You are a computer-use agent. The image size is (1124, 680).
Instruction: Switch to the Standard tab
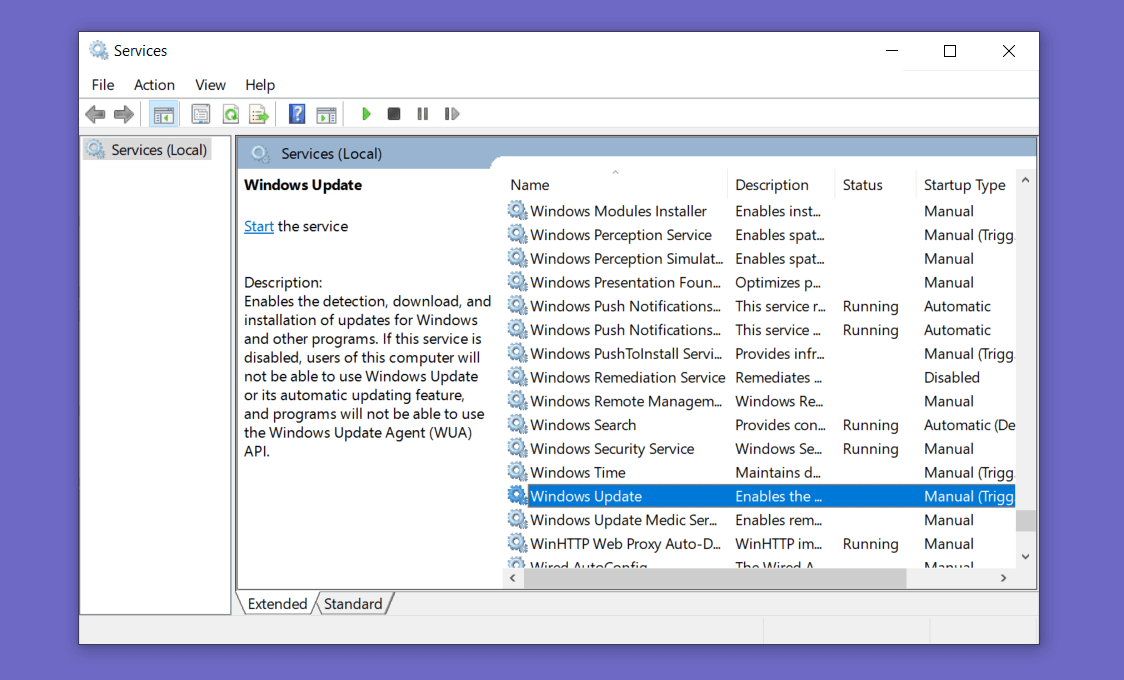pos(353,603)
